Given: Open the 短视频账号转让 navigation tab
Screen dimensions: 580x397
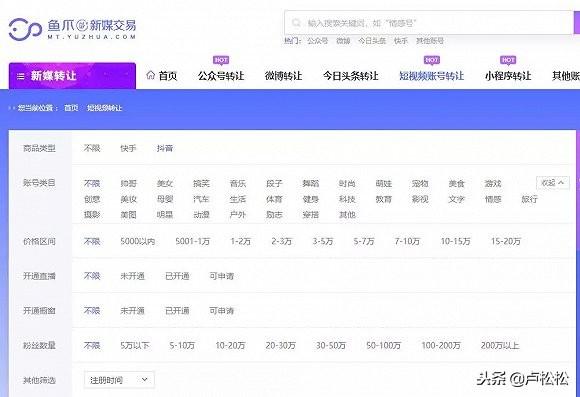Looking at the screenshot, I should 431,76.
